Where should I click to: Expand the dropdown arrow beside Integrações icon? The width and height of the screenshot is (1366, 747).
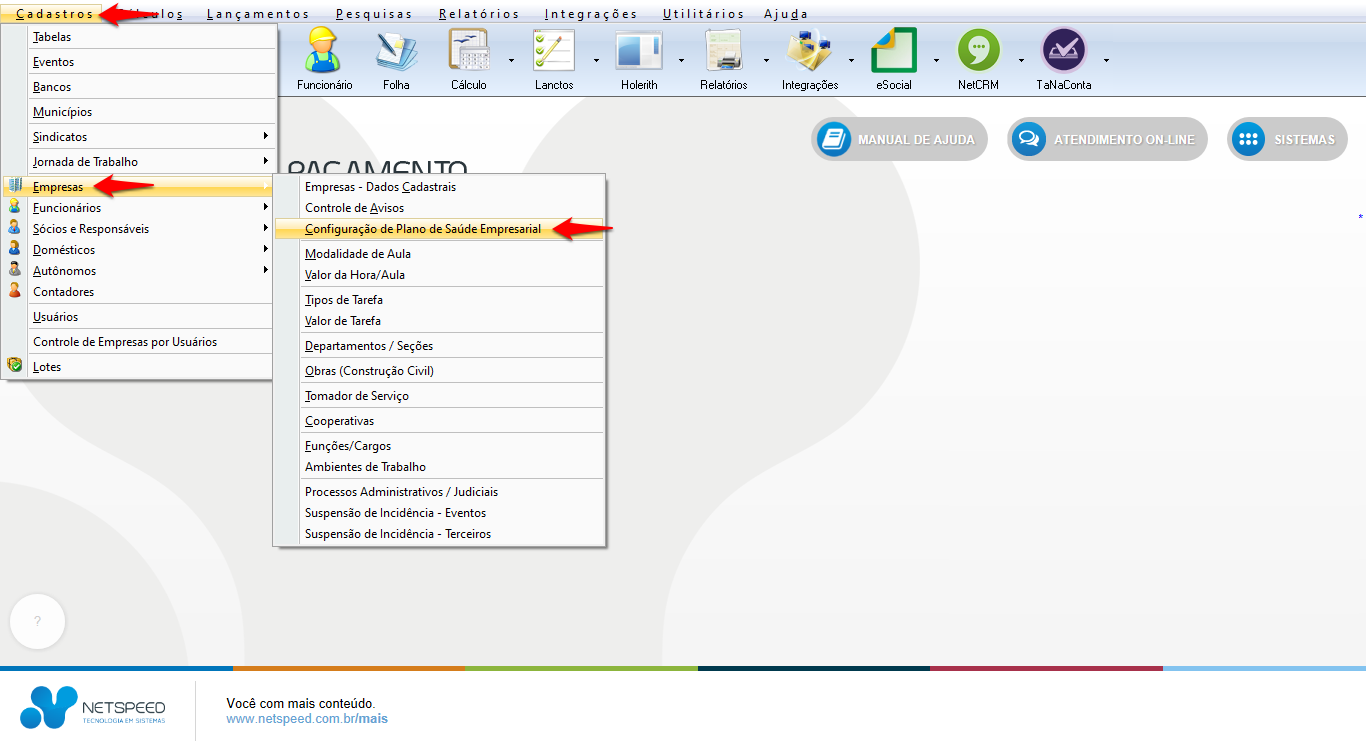coord(851,60)
